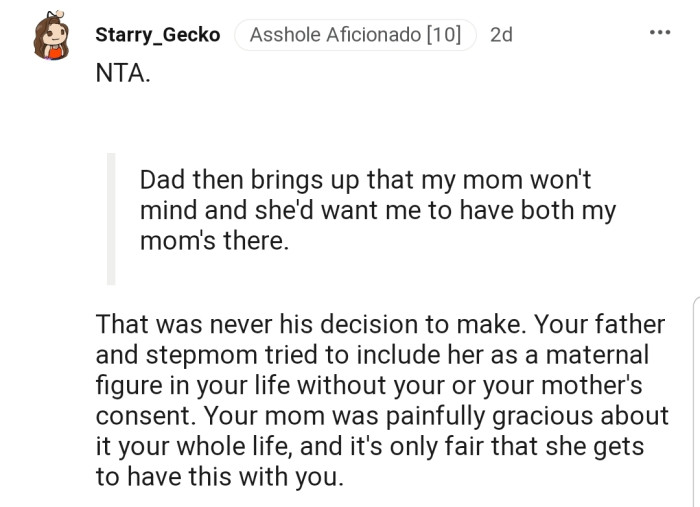700x507 pixels.
Task: Click the gray quote bar beside the quote
Action: pos(111,219)
